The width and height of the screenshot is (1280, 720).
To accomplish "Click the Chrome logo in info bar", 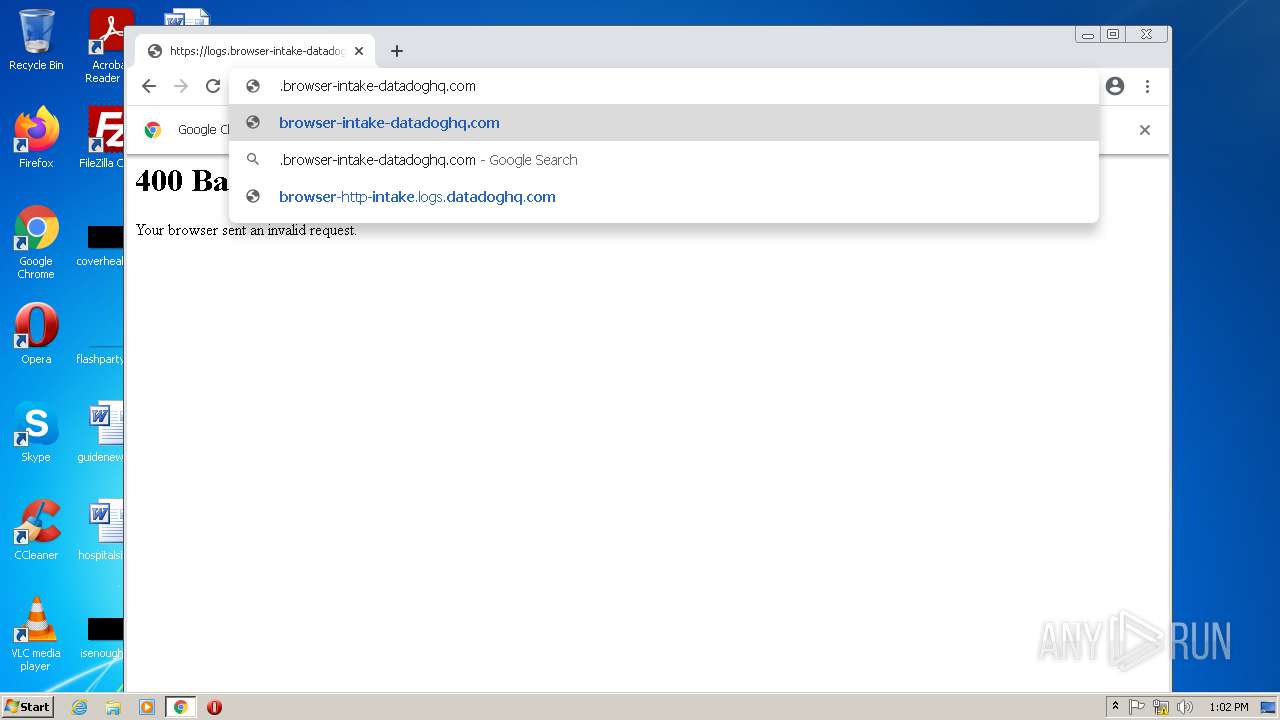I will [153, 129].
